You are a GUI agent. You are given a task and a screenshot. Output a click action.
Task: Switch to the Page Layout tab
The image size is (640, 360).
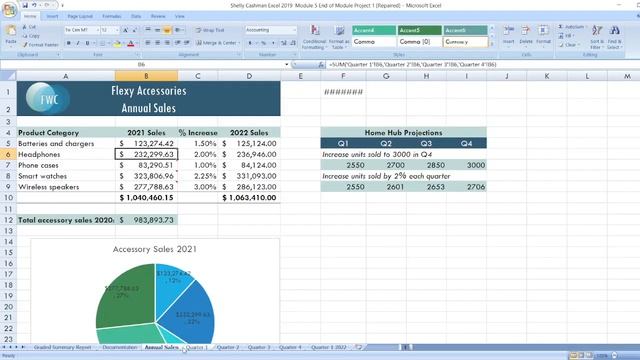click(80, 16)
